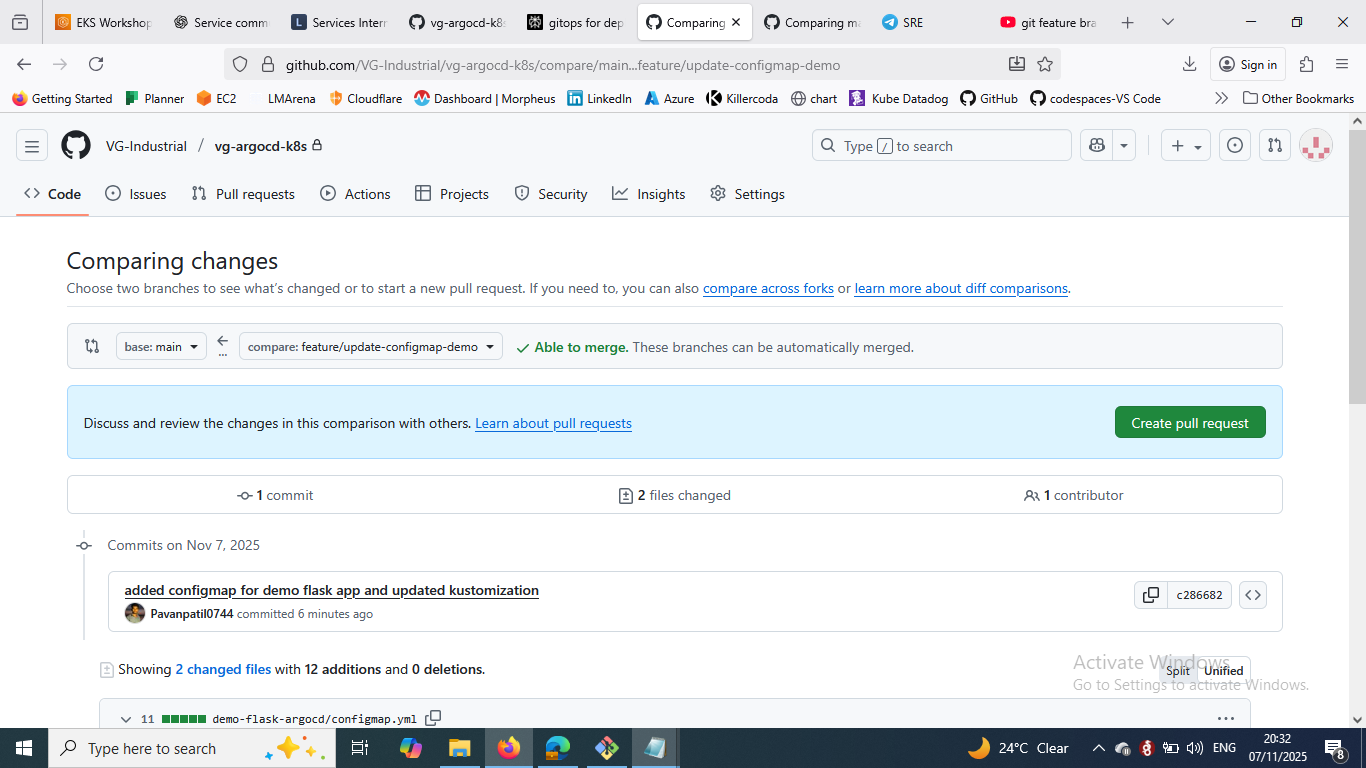The image size is (1366, 768).
Task: Go to the Pull requests tab
Action: coord(243,194)
